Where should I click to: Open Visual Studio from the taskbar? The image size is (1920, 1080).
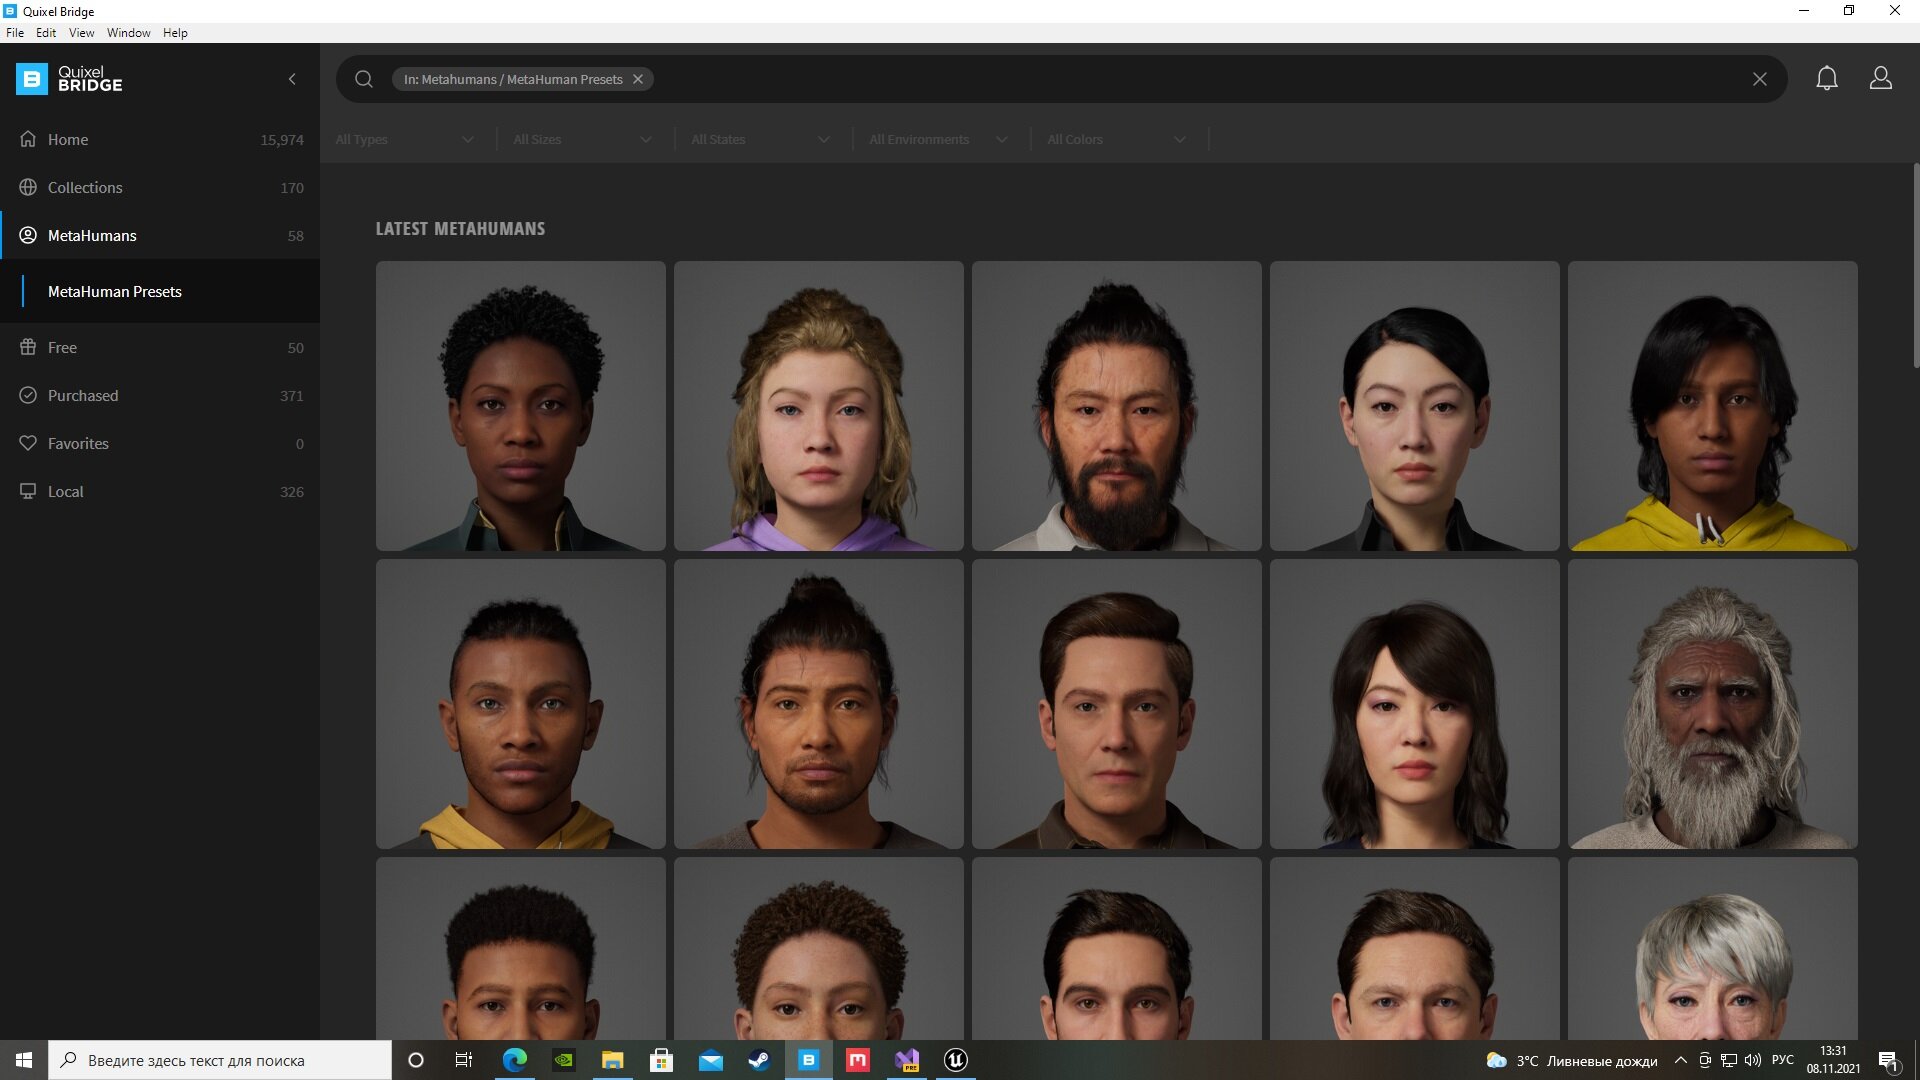pyautogui.click(x=907, y=1060)
